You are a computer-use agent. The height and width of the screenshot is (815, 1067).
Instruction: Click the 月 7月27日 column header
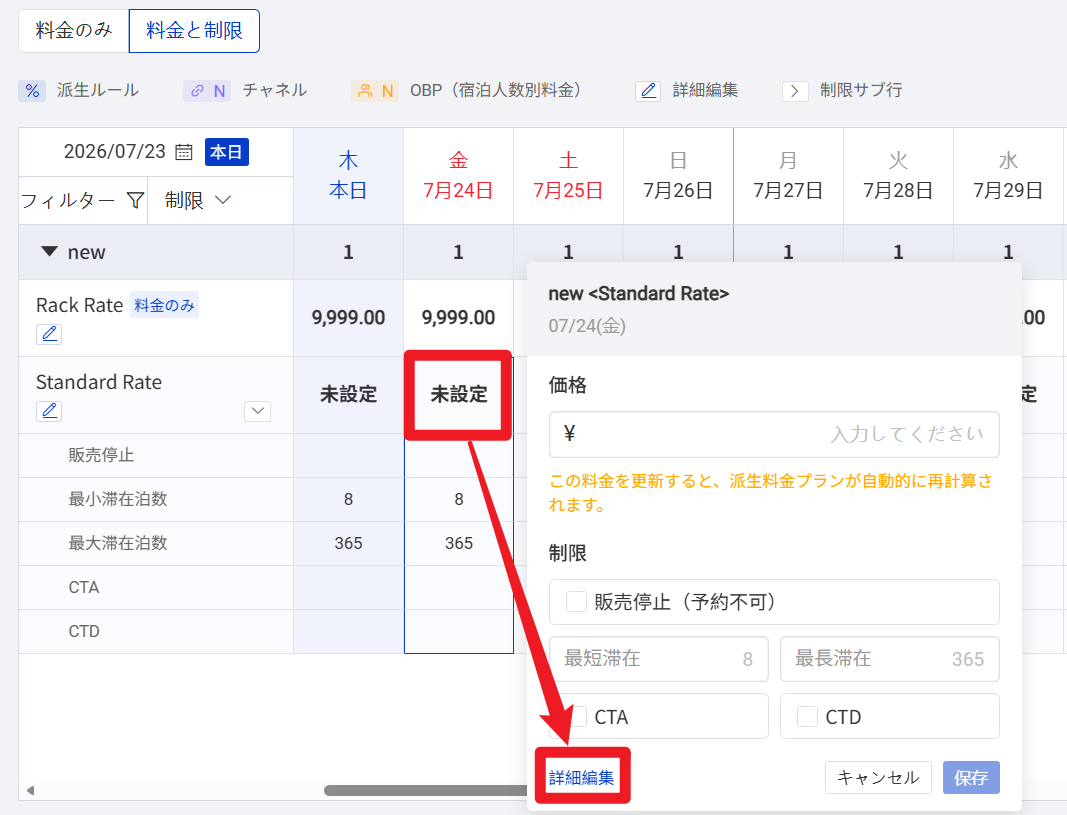788,176
